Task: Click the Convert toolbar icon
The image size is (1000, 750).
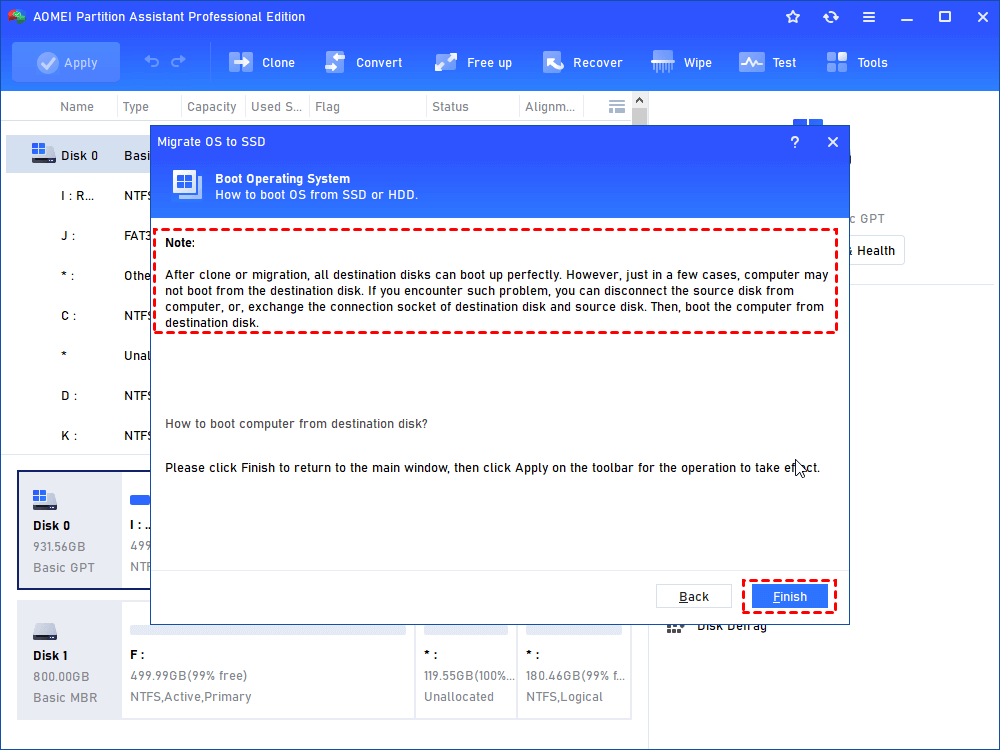Action: 335,62
